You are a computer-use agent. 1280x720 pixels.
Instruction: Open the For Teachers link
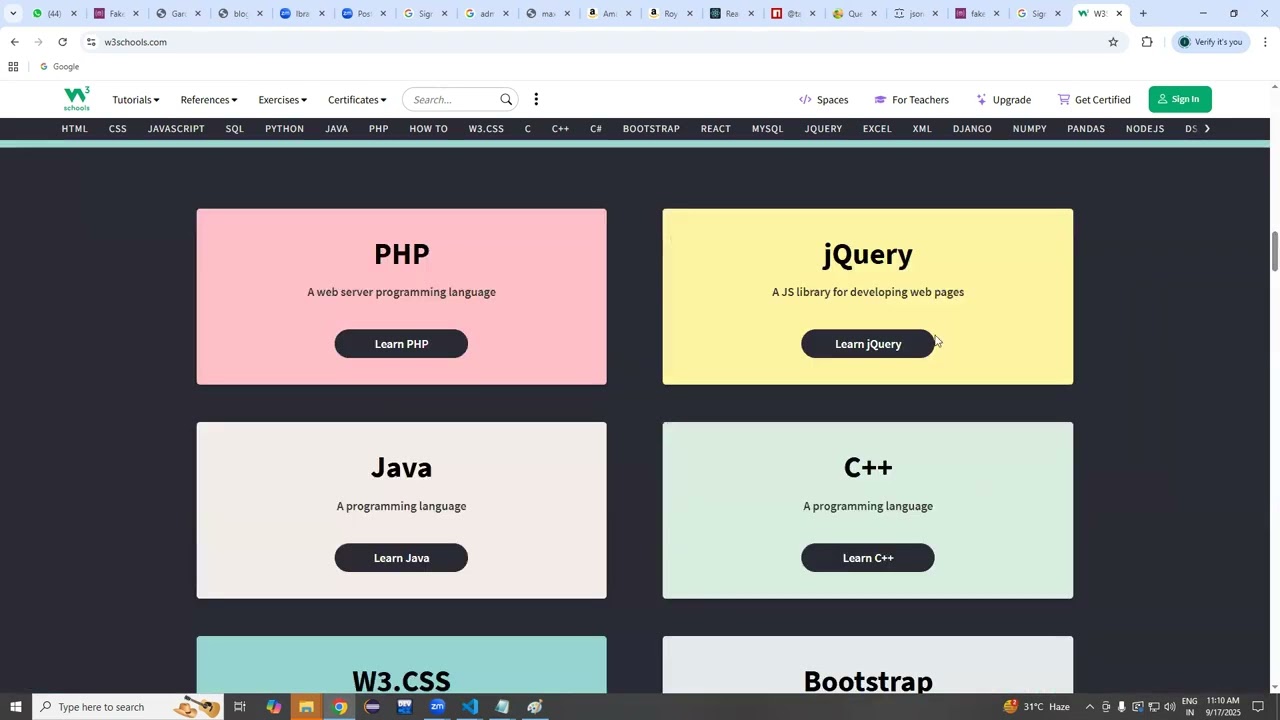911,100
